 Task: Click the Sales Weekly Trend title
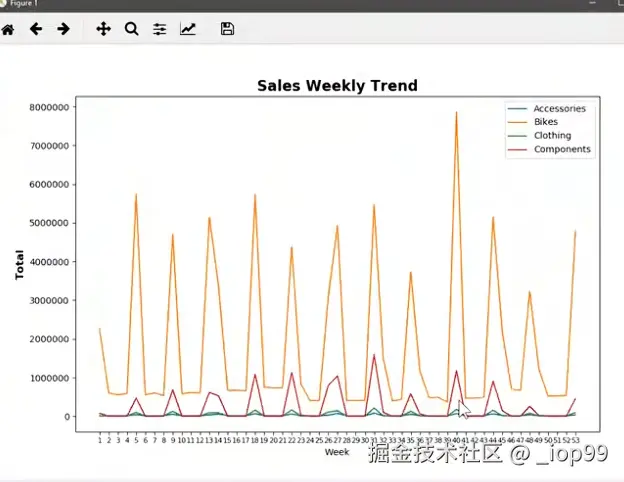(x=337, y=86)
